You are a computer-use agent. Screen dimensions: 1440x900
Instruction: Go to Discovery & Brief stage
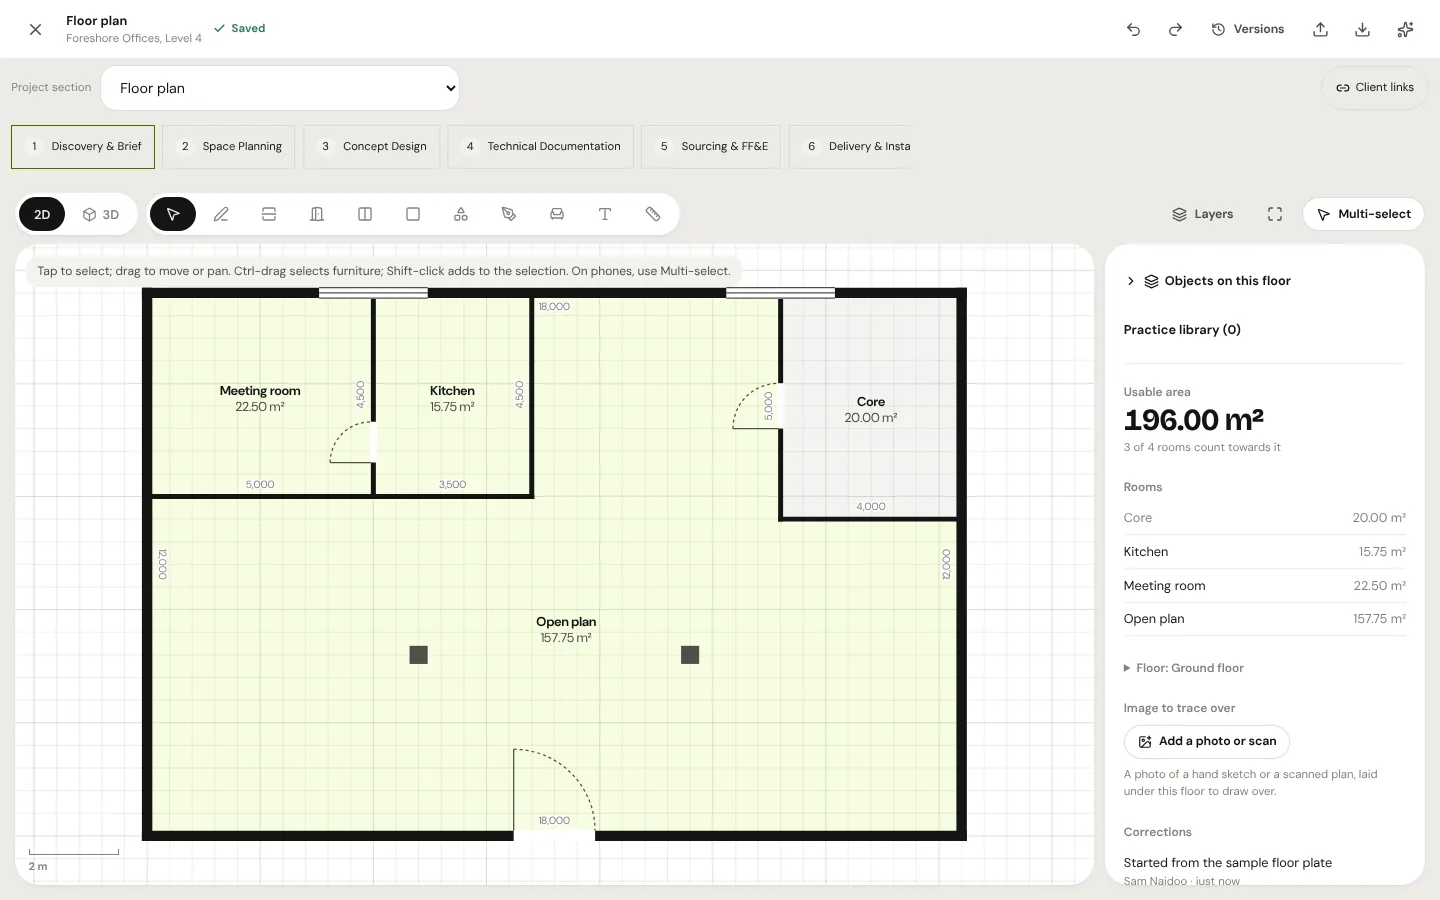[x=83, y=146]
